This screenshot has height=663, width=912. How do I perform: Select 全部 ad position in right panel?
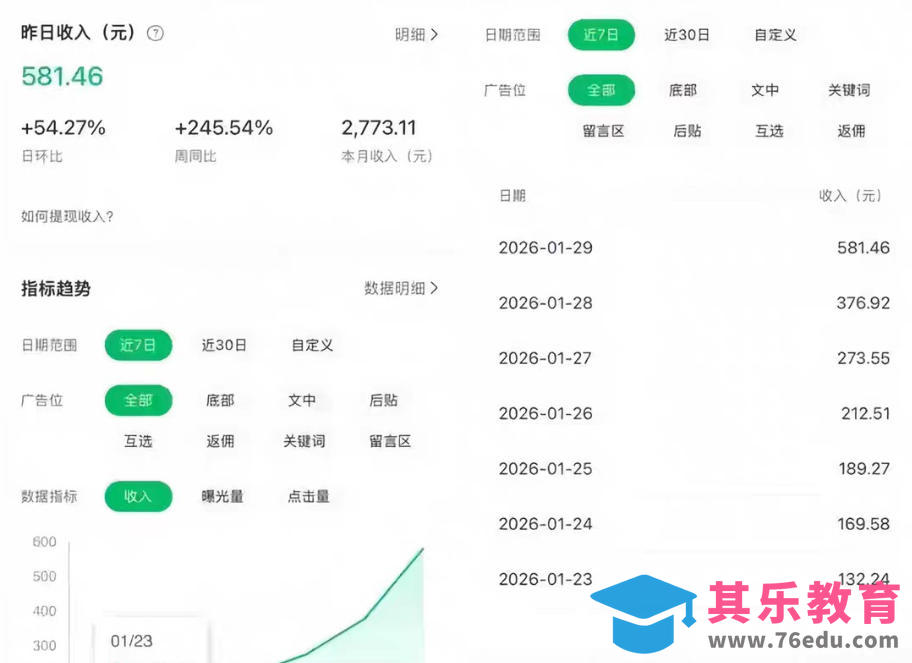pyautogui.click(x=600, y=90)
